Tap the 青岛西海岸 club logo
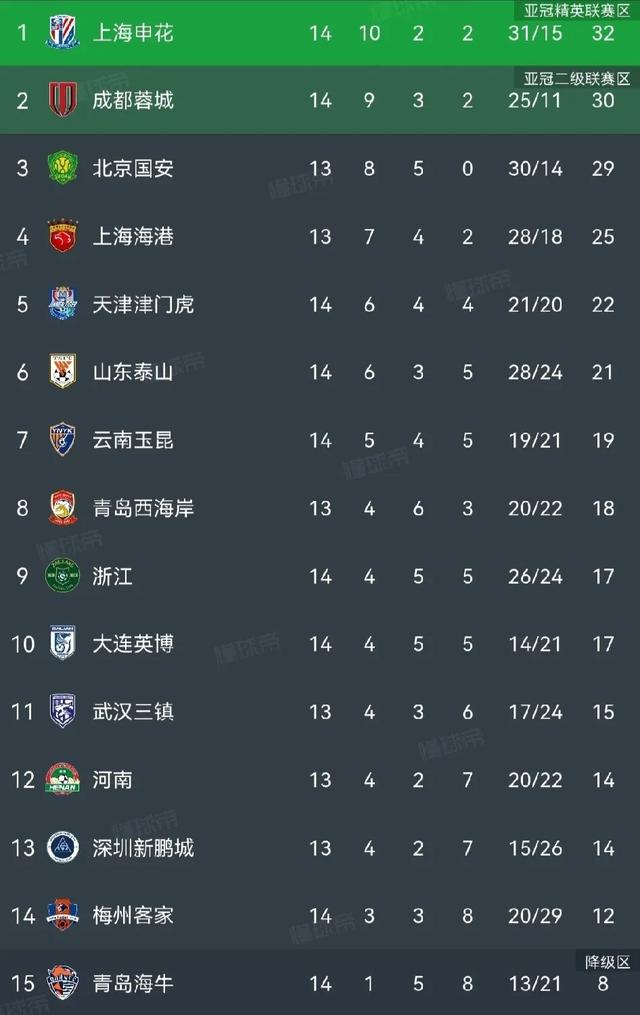Screen dimensions: 640x1015 [x=63, y=508]
